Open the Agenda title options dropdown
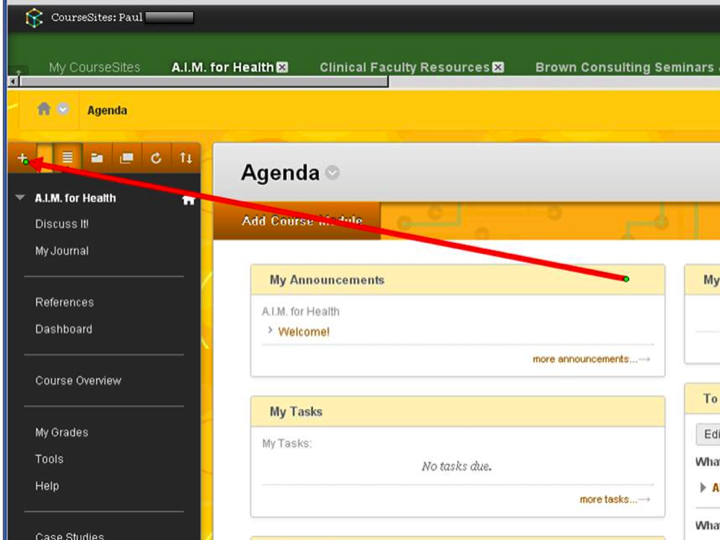The width and height of the screenshot is (720, 540). [x=332, y=173]
